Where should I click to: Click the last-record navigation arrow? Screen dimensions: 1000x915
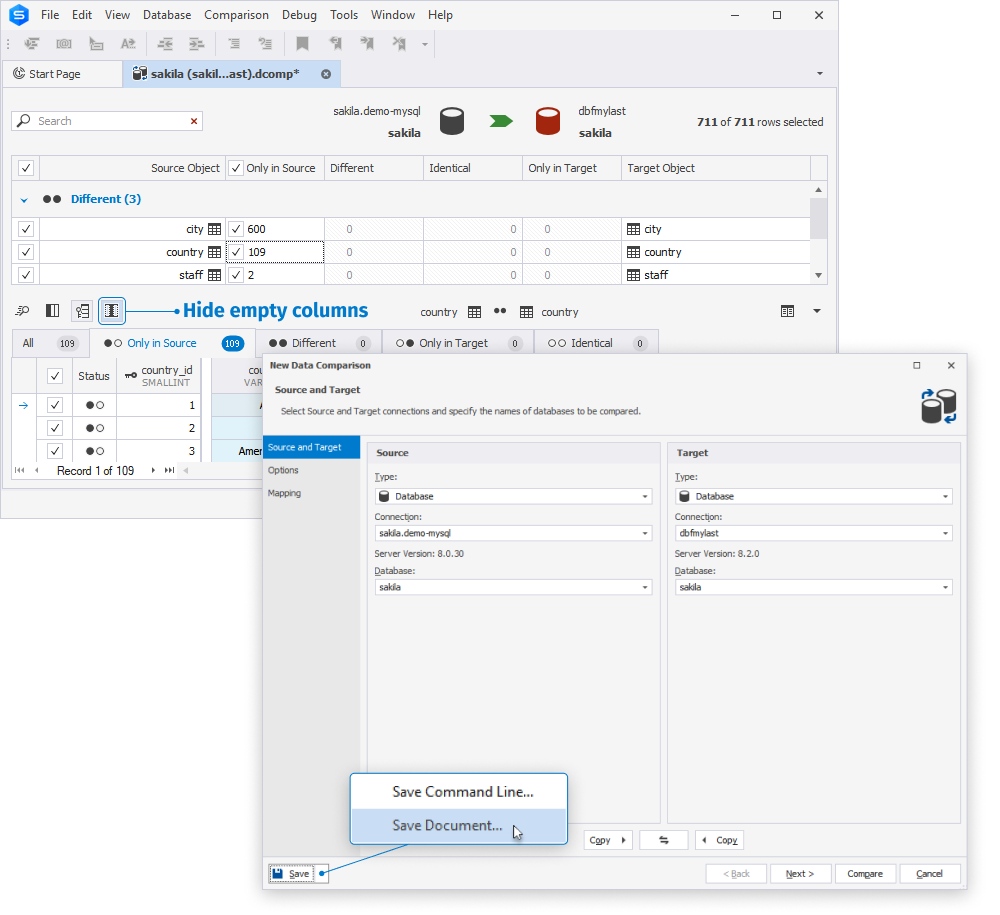(x=169, y=471)
